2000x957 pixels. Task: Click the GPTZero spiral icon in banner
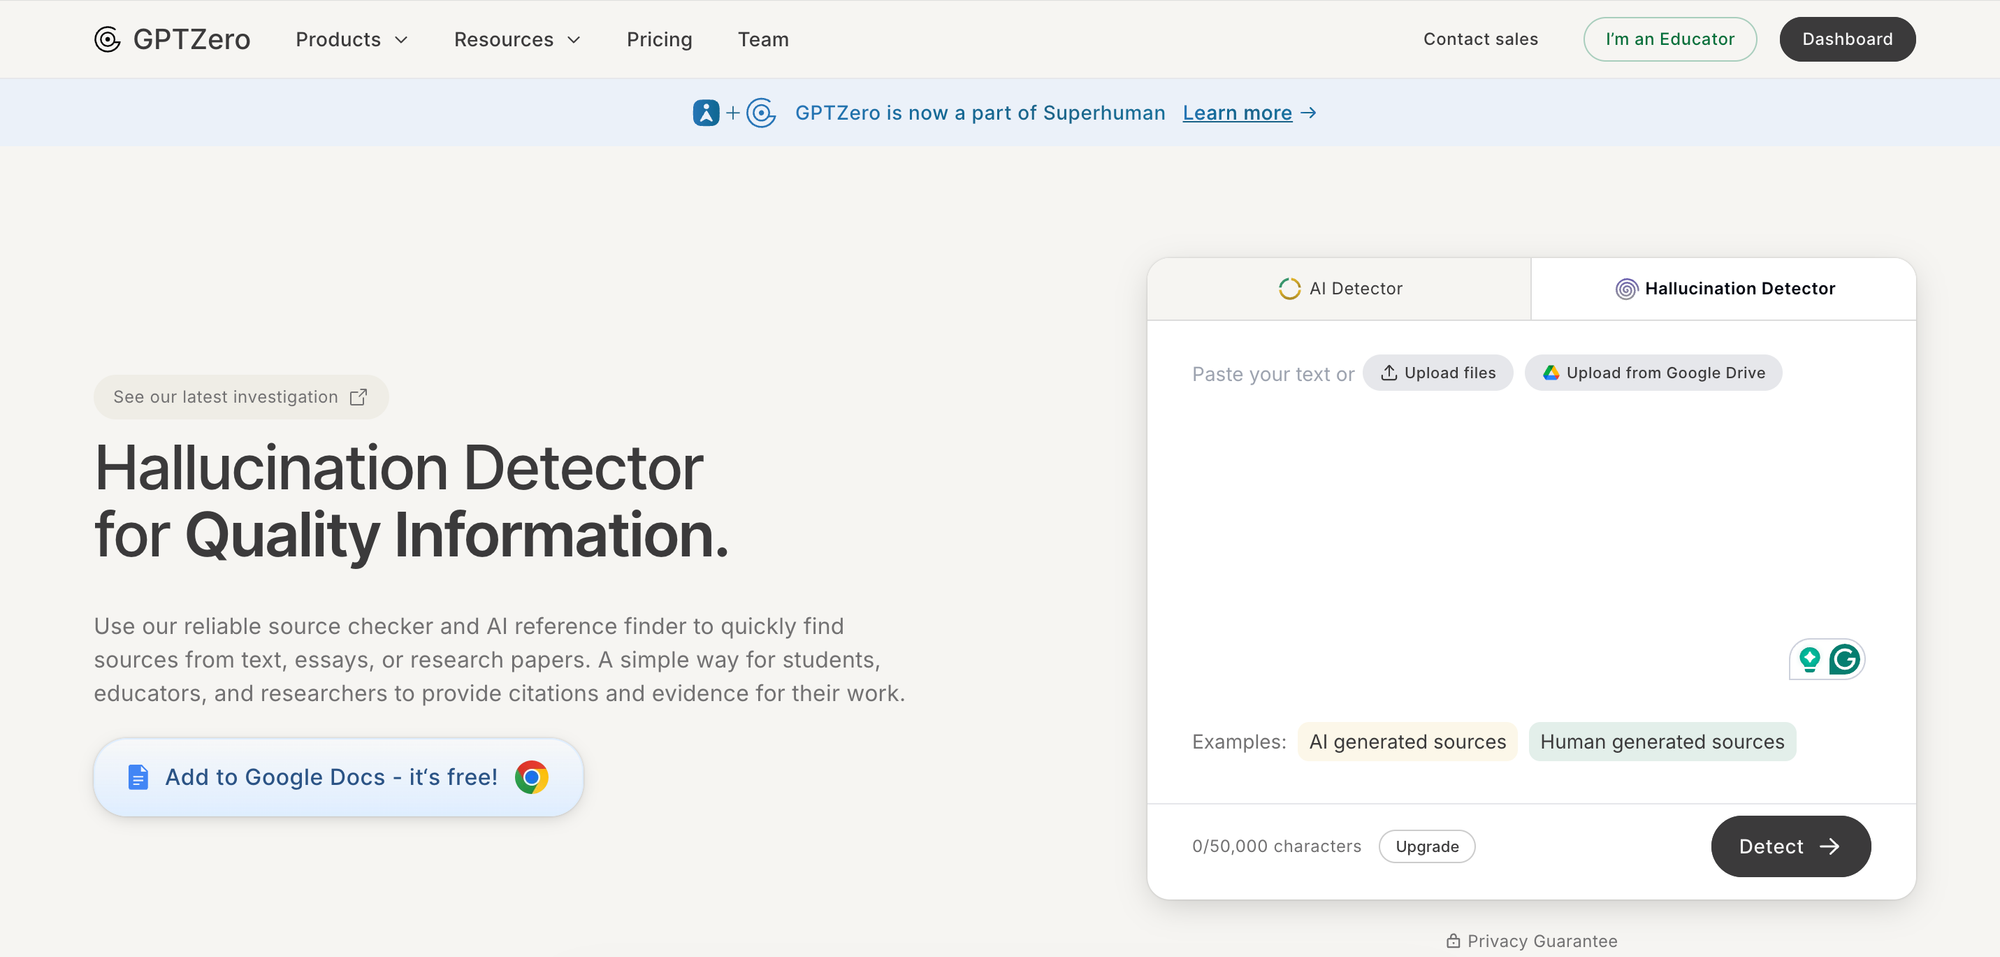click(761, 113)
